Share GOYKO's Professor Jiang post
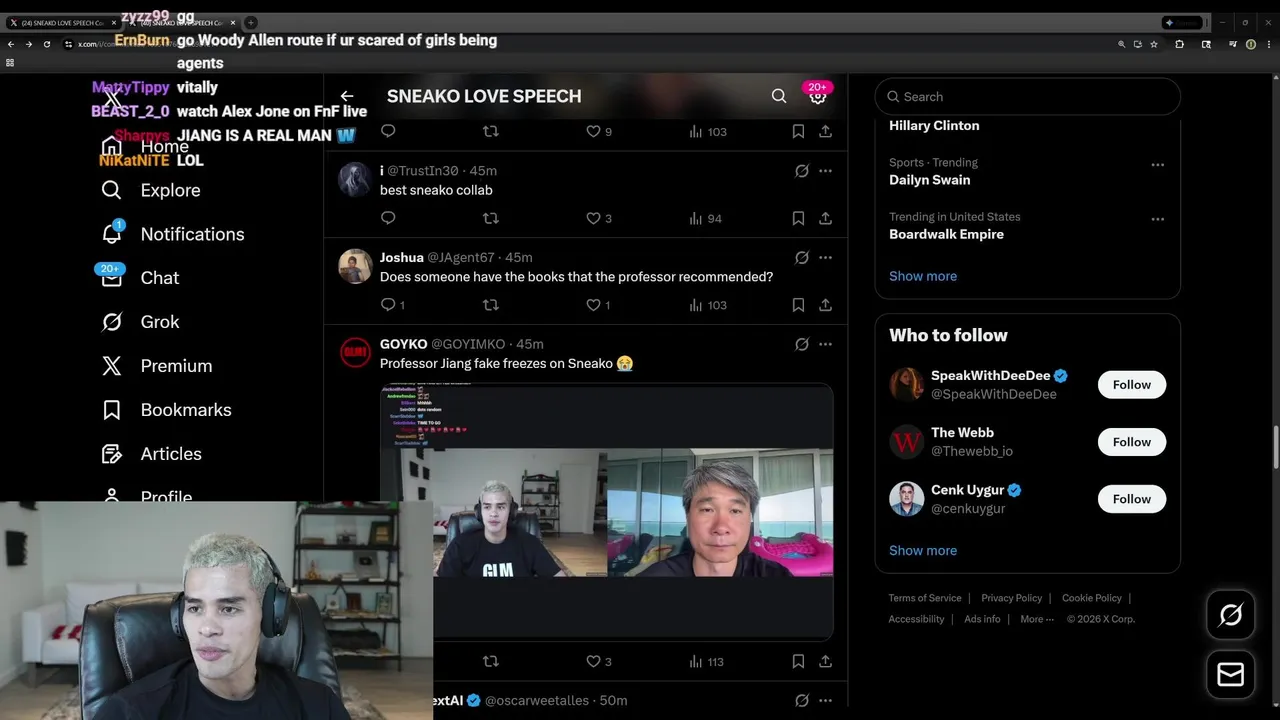This screenshot has width=1280, height=720. tap(825, 661)
